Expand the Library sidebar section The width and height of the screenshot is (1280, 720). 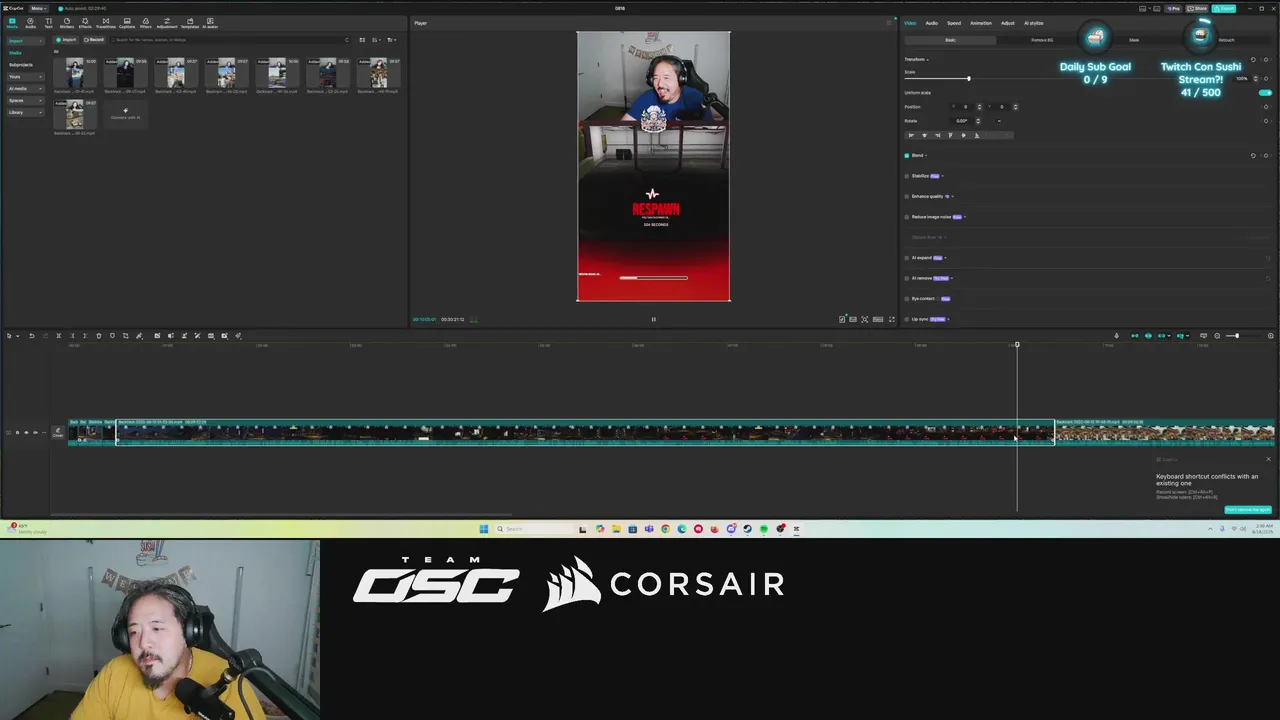[26, 112]
